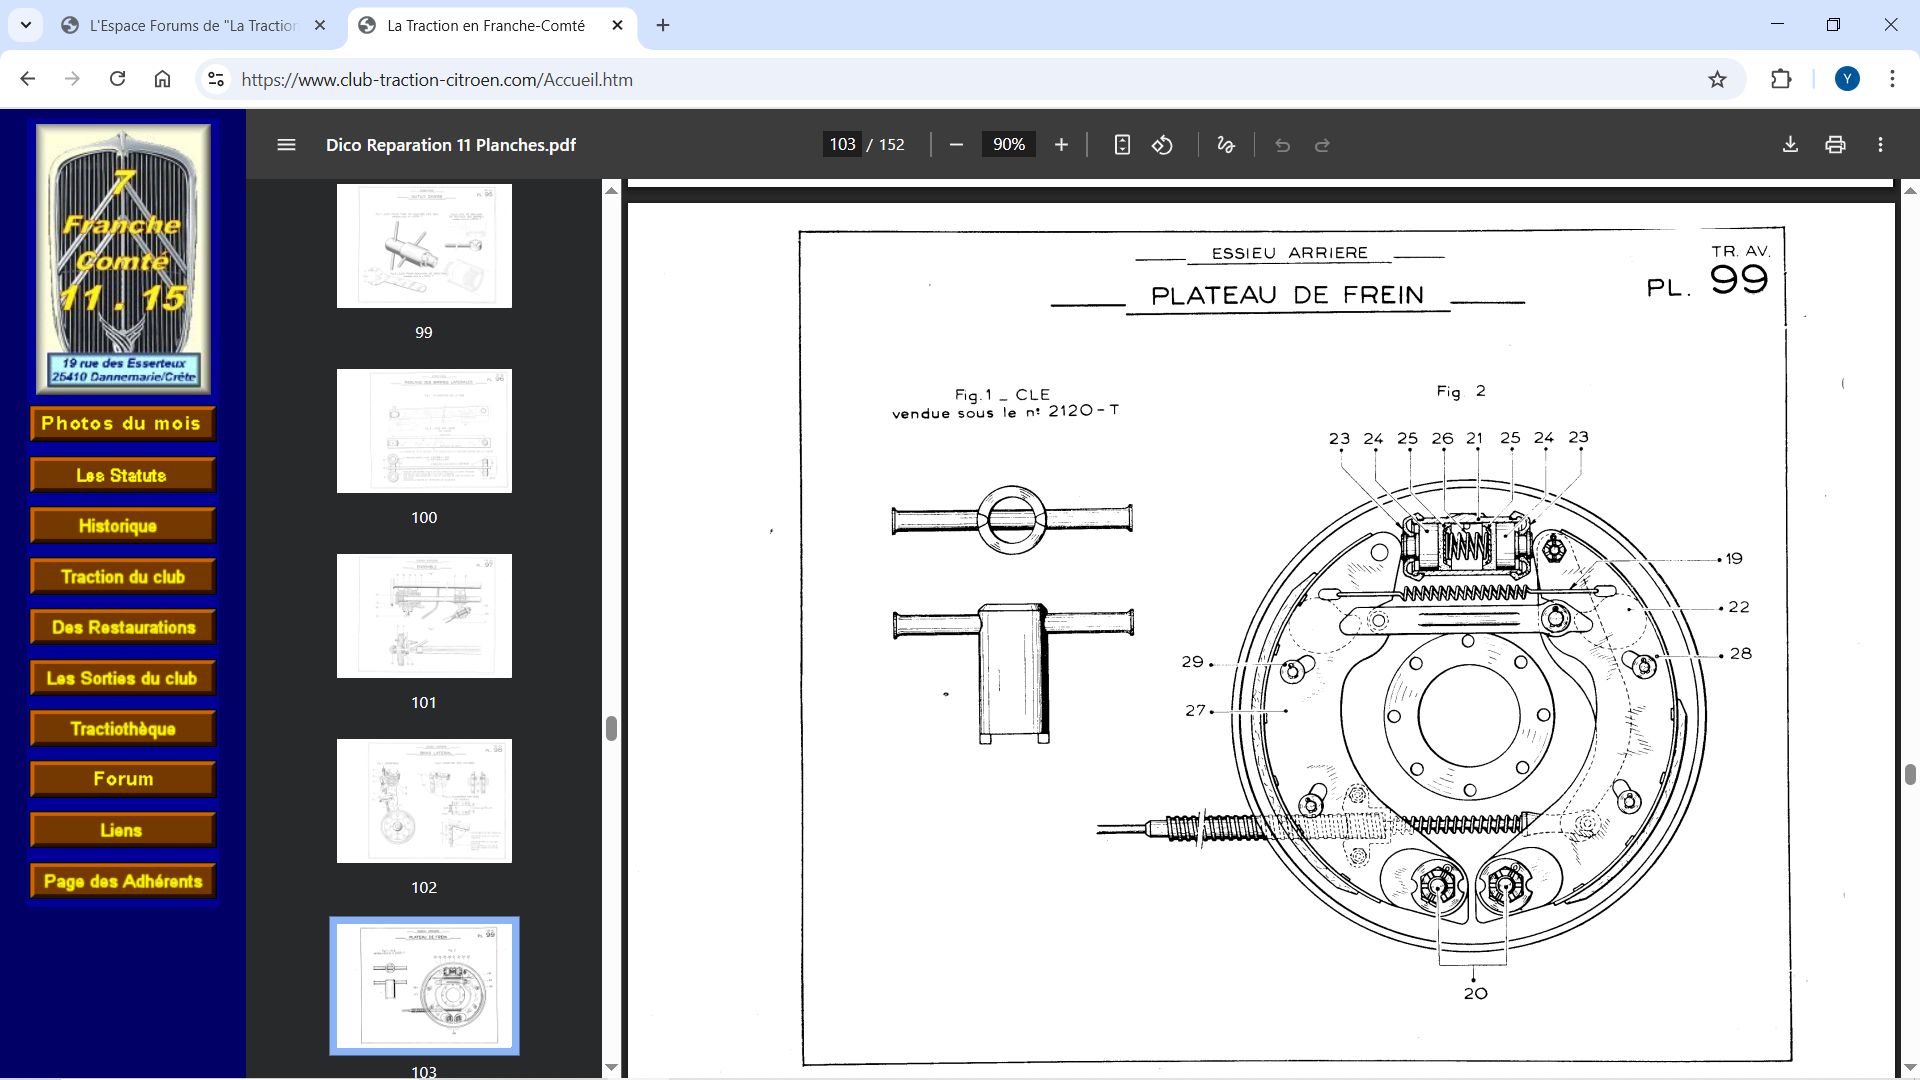Viewport: 1920px width, 1080px height.
Task: Rotate the PDF counterclockwise
Action: pos(1162,145)
